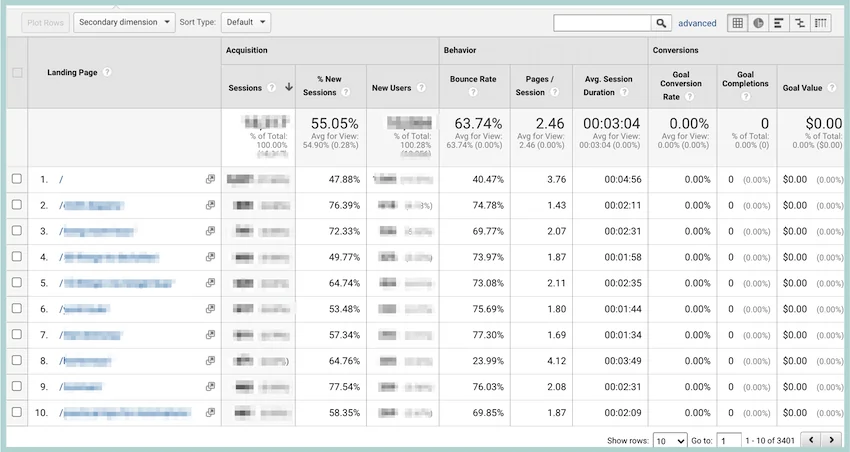Image resolution: width=850 pixels, height=452 pixels.
Task: Open landing page row 5 external link icon
Action: coord(210,283)
